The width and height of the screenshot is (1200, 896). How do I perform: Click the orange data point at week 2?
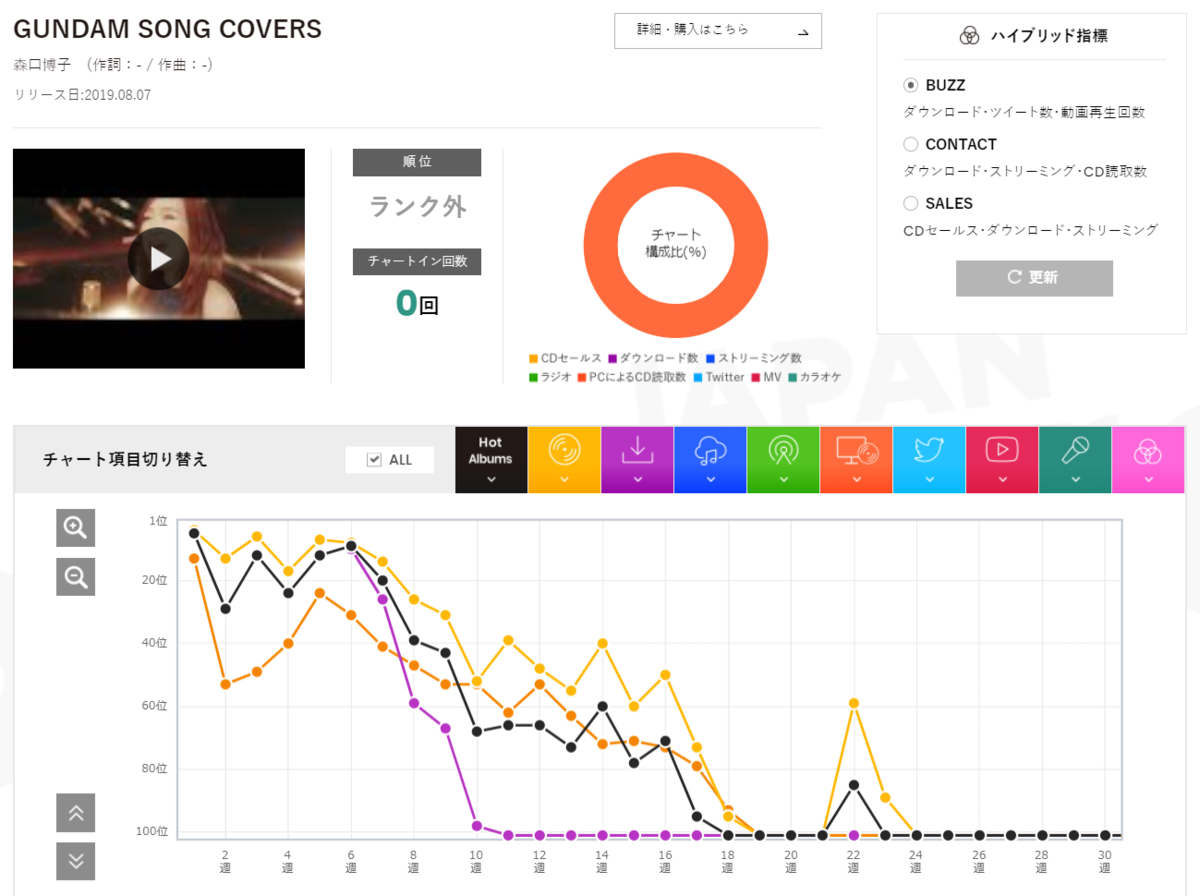coord(225,684)
